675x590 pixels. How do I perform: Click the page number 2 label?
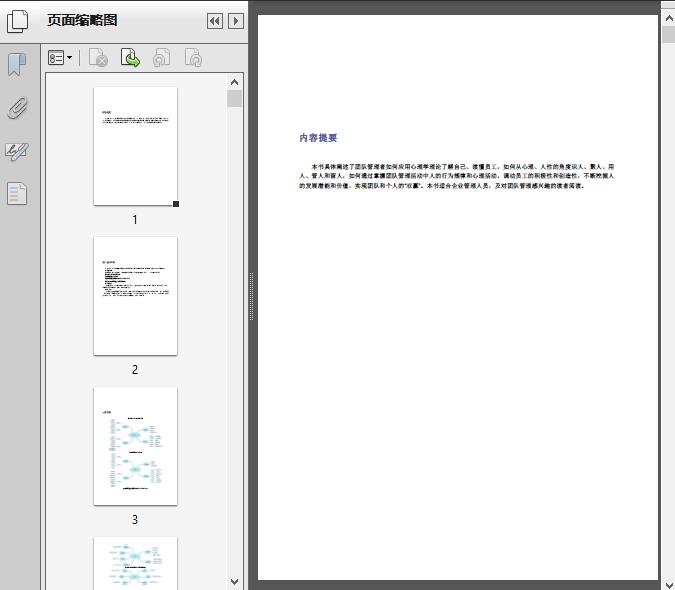(135, 370)
